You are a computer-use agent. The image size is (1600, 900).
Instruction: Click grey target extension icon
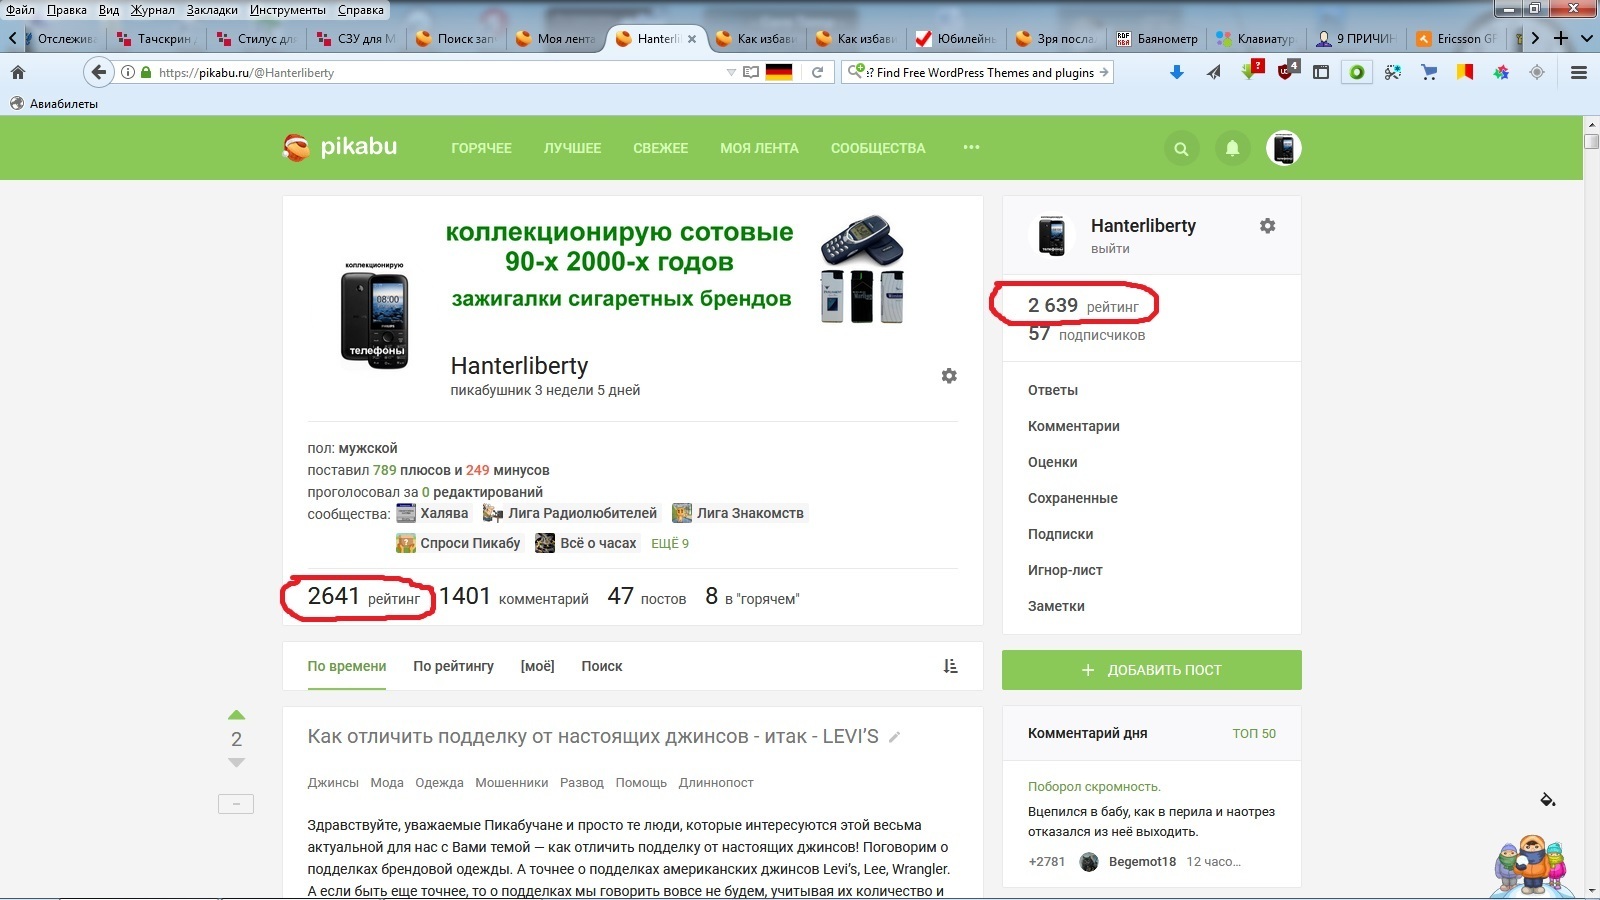[1537, 72]
